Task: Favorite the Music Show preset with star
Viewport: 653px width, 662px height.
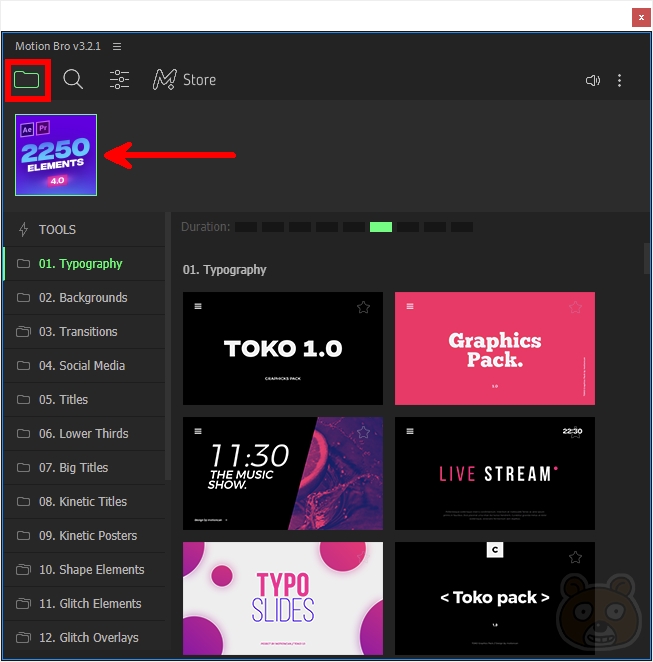Action: (363, 432)
